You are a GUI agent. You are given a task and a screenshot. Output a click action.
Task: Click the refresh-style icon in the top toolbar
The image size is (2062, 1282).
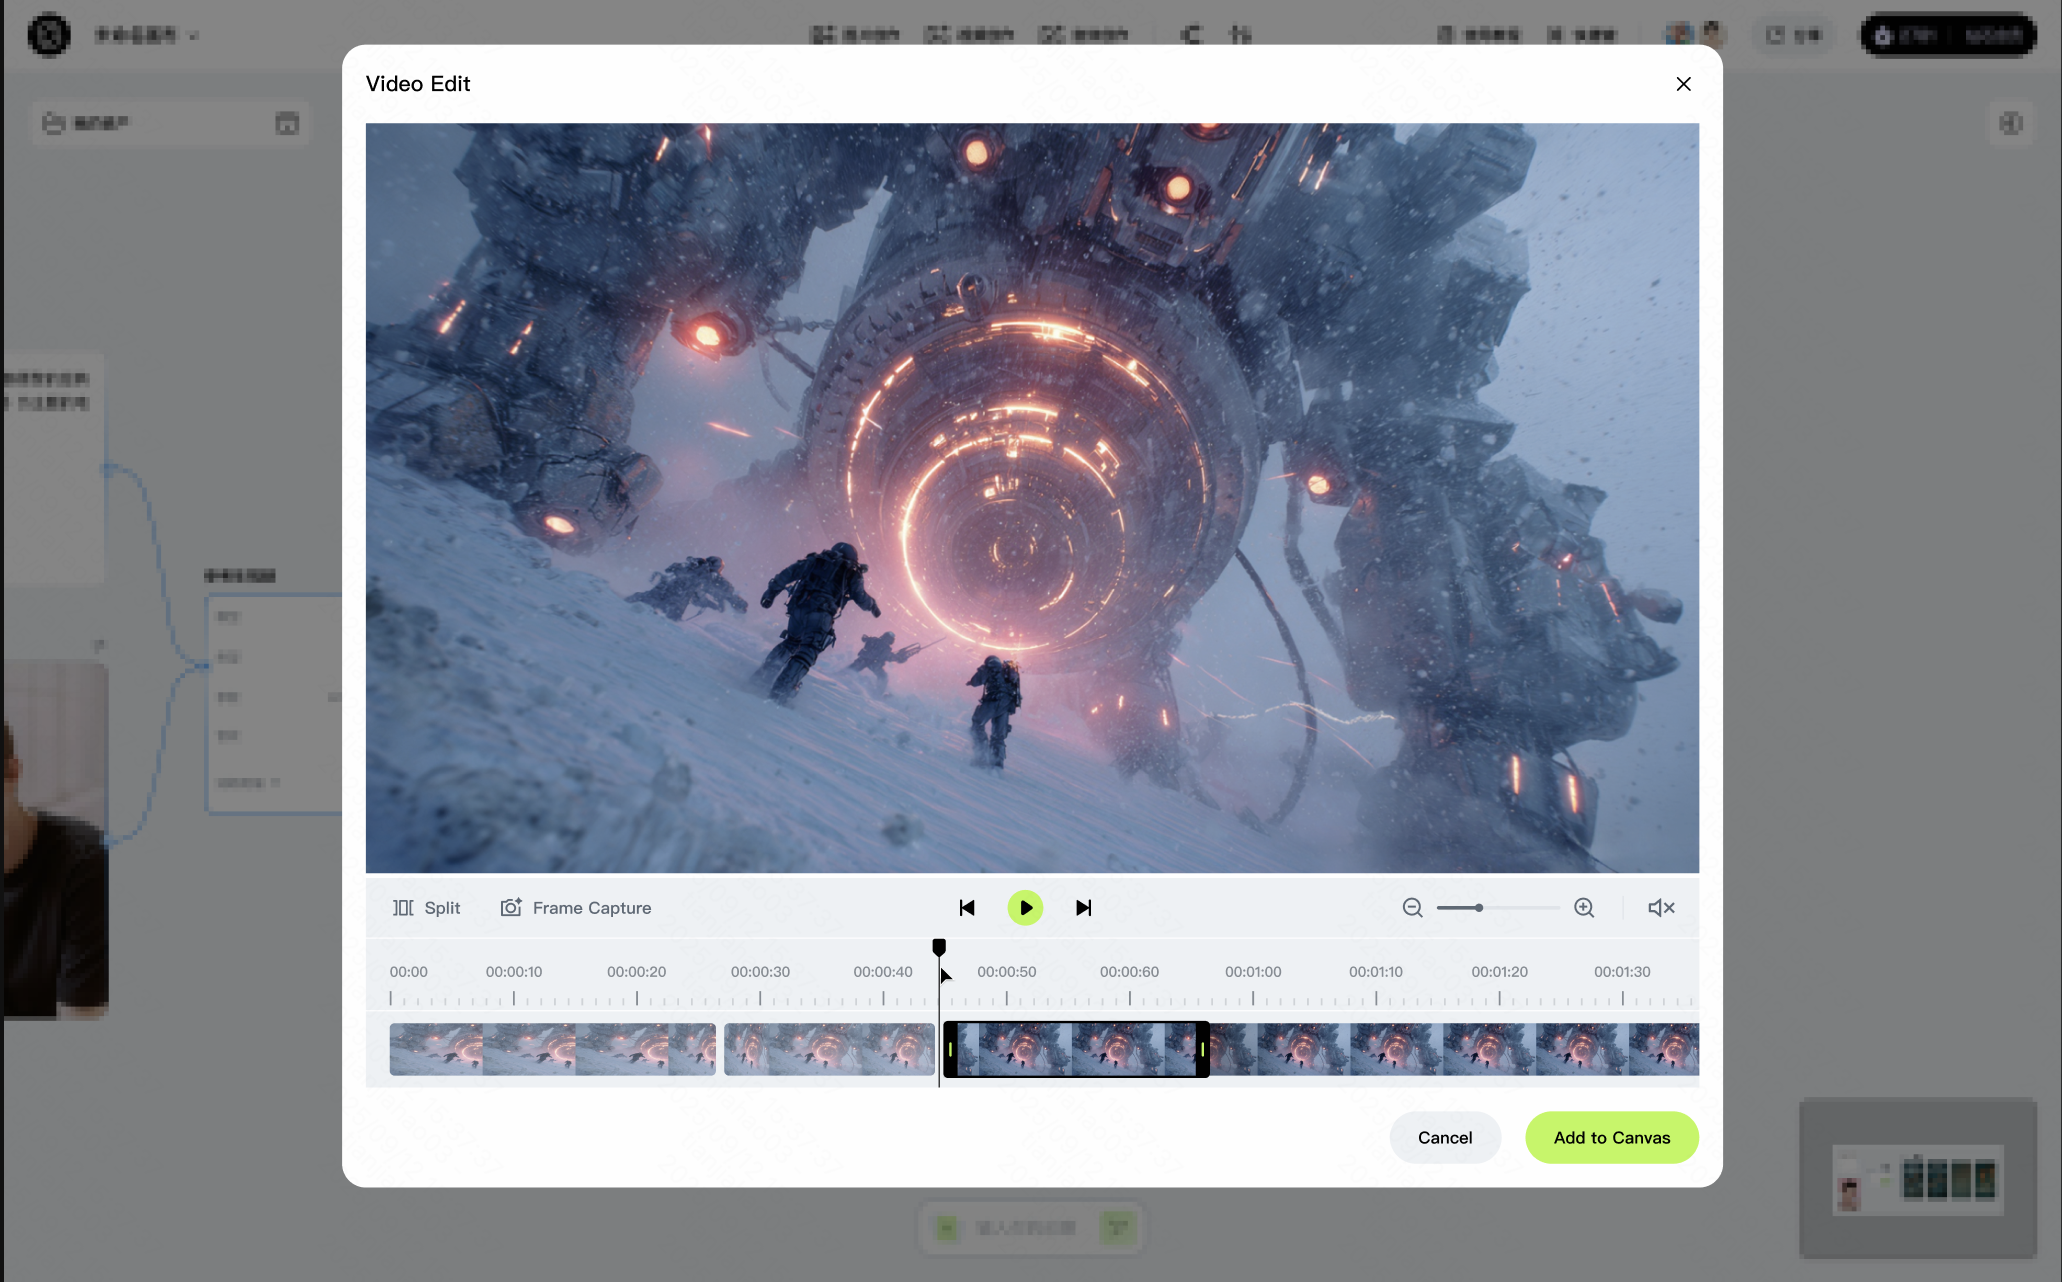point(1190,34)
